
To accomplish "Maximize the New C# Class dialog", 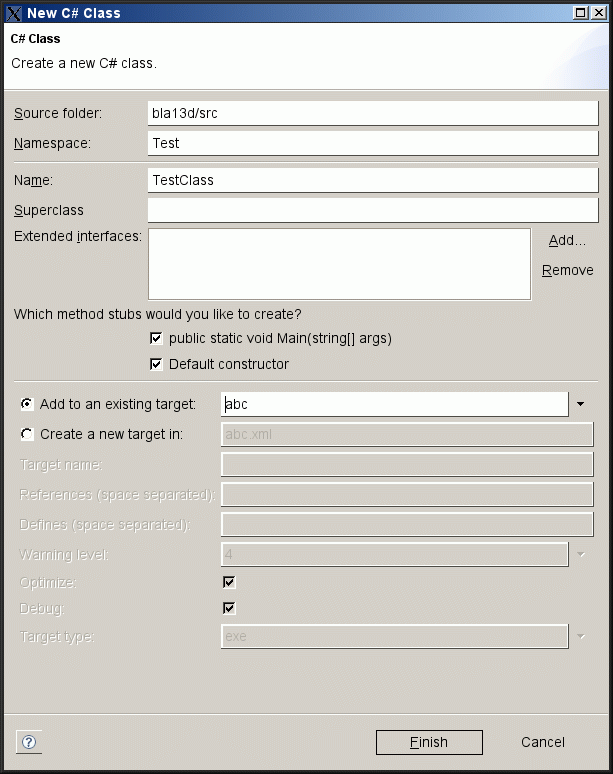I will point(582,13).
